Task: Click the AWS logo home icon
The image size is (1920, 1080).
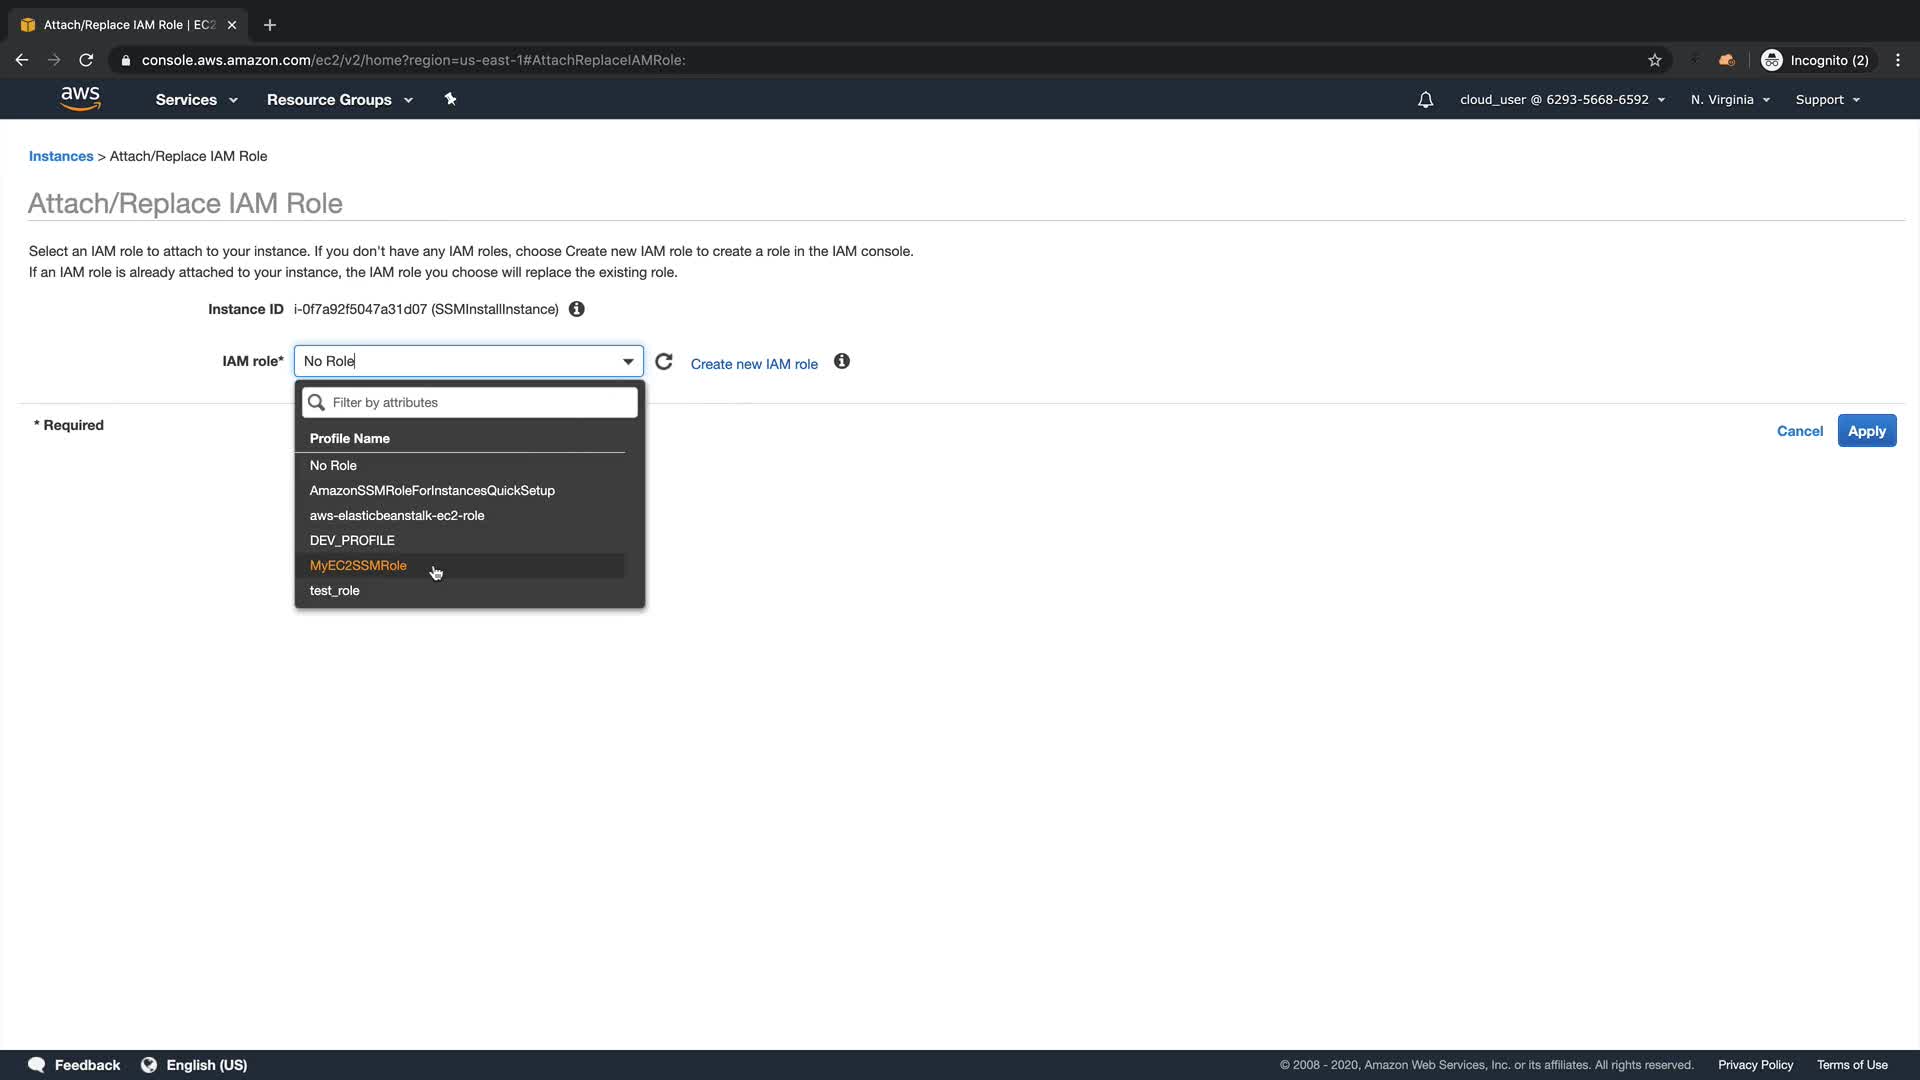Action: (x=80, y=98)
